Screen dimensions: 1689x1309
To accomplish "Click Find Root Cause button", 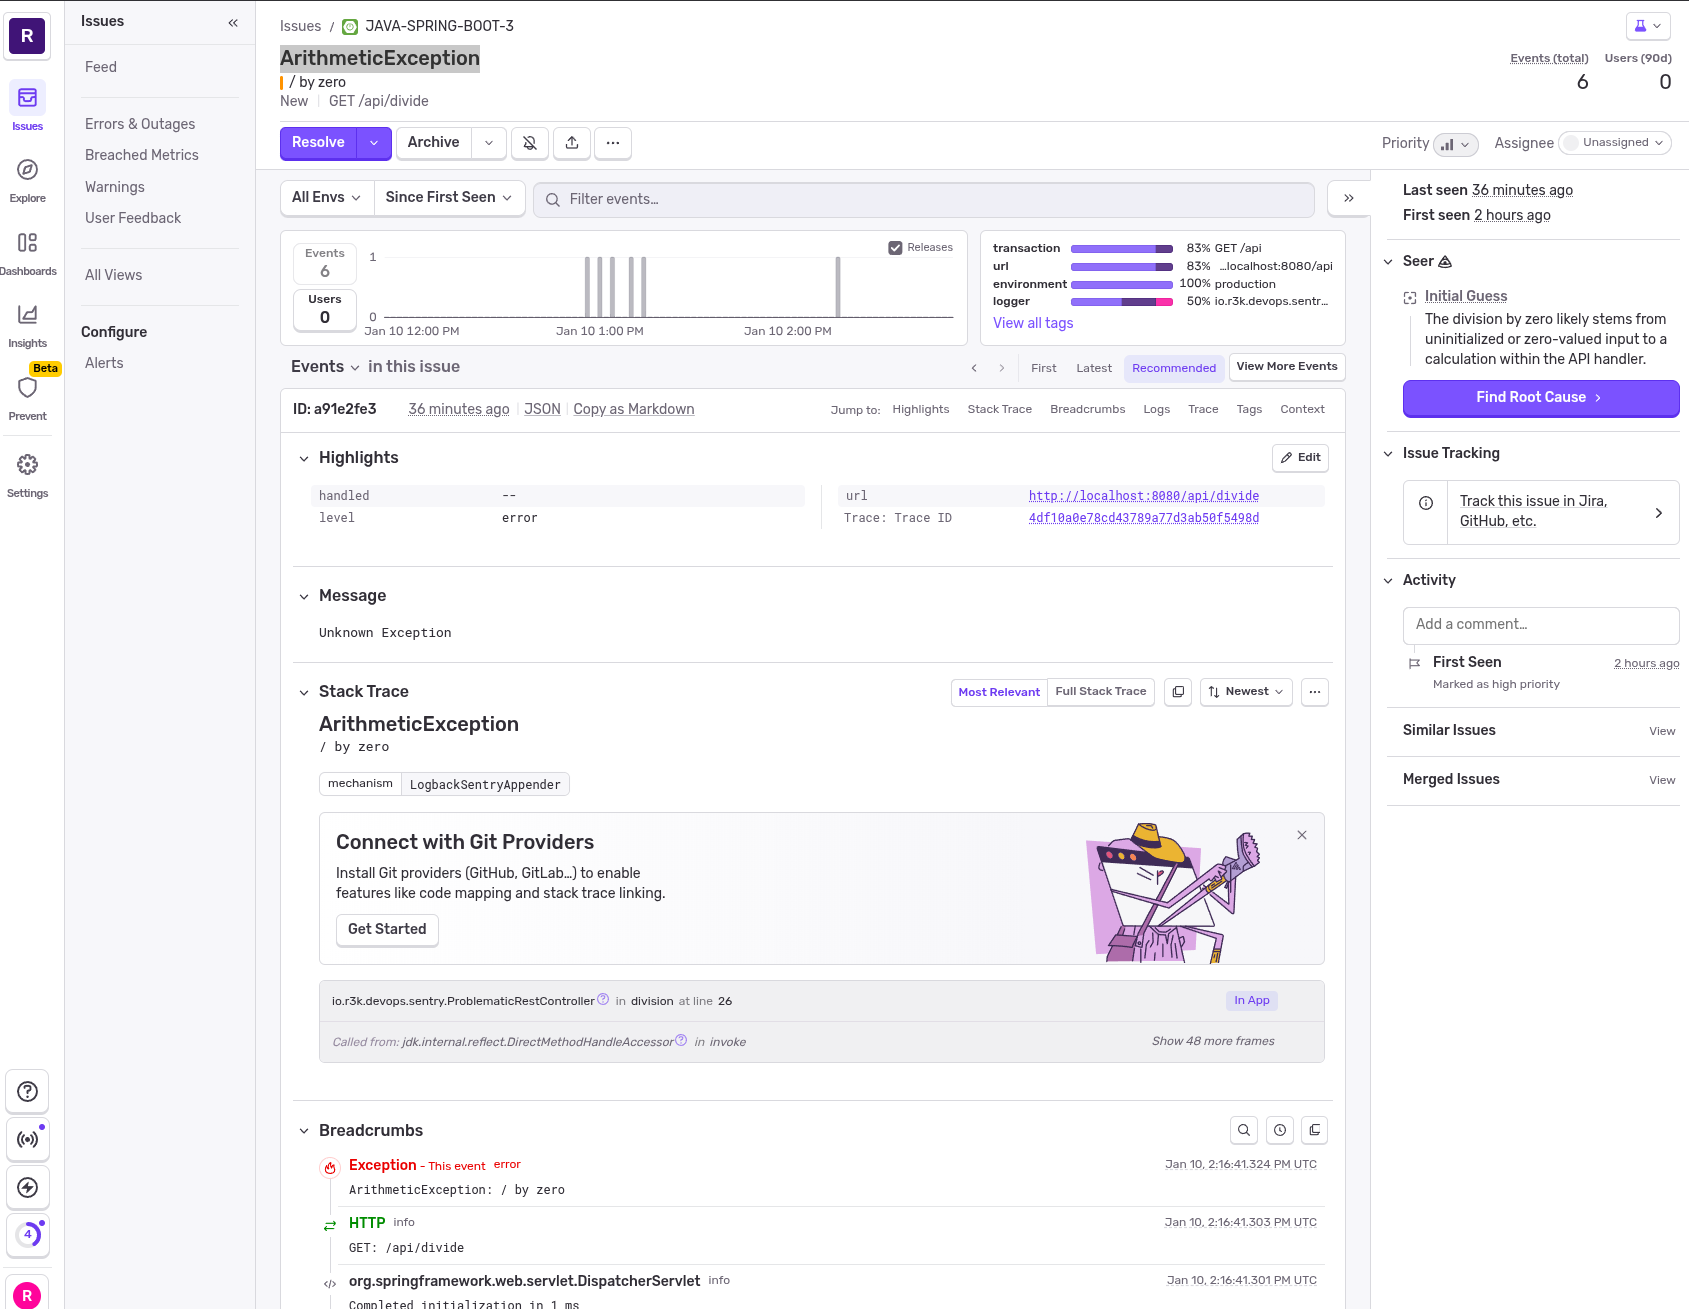I will pyautogui.click(x=1540, y=398).
